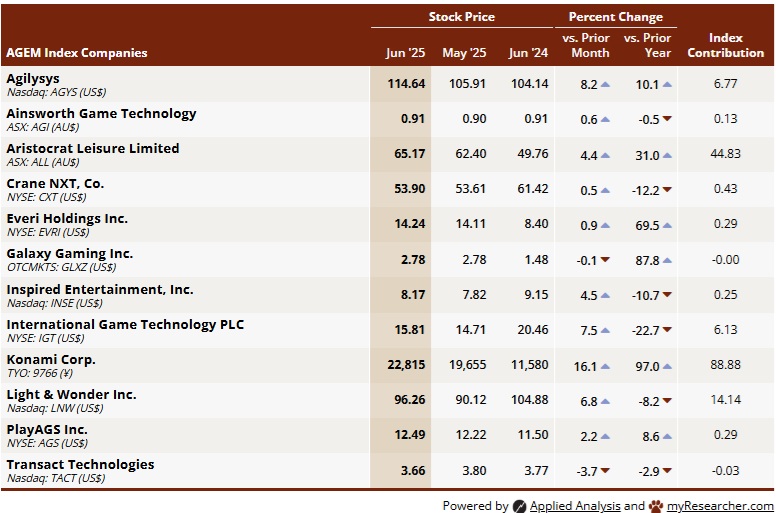This screenshot has width=776, height=513.
Task: Click the up arrow beside Konami 16.1
Action: click(x=605, y=367)
